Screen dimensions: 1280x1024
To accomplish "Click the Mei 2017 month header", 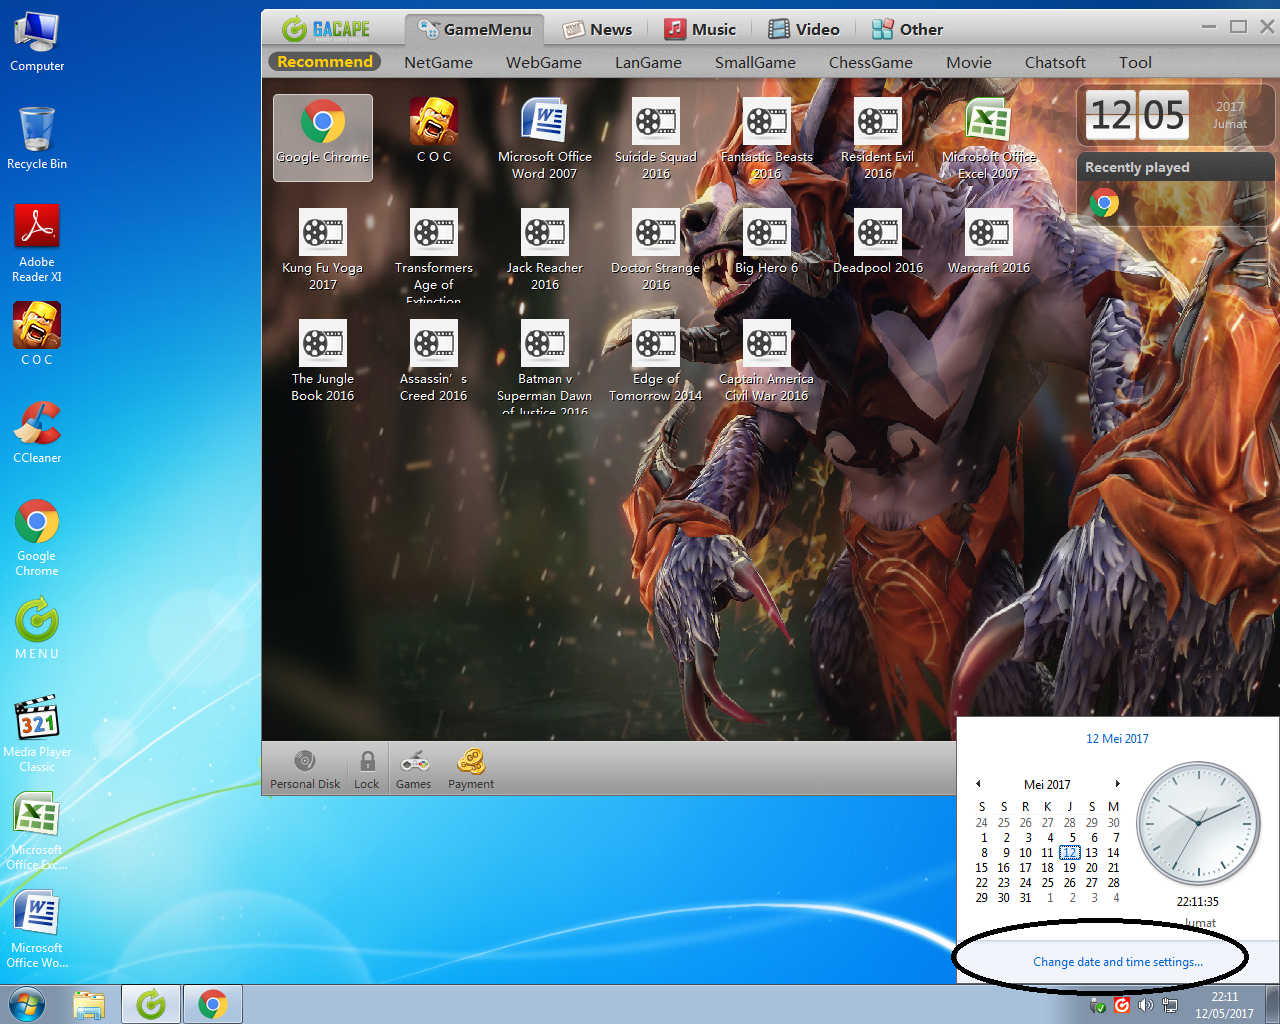I will [1047, 785].
